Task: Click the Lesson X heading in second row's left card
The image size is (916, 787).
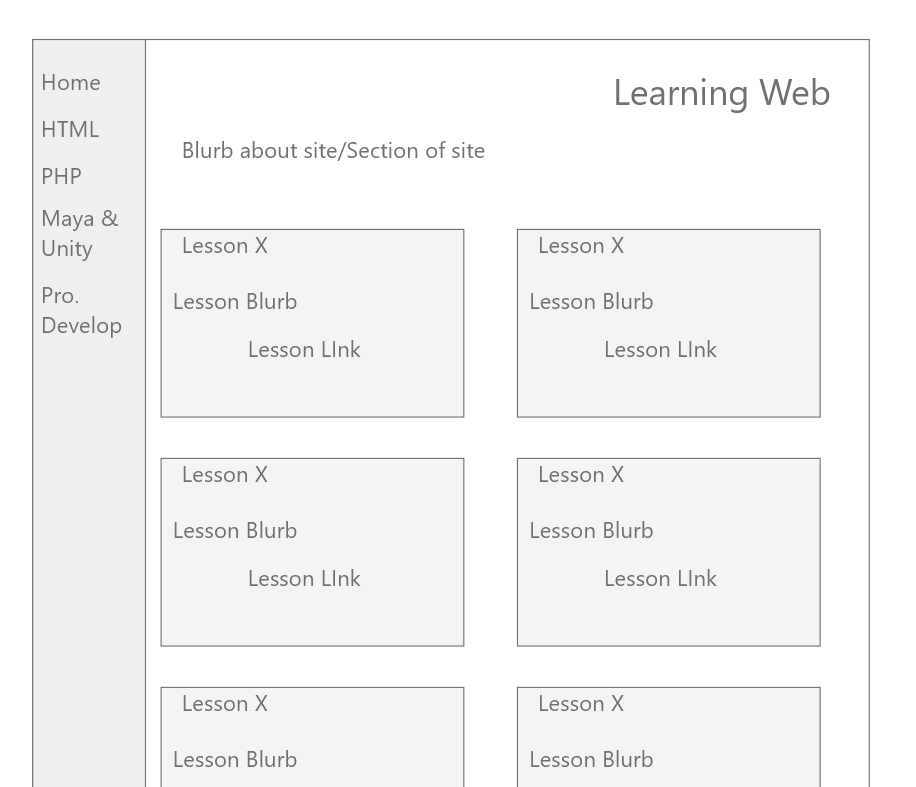Action: 225,475
